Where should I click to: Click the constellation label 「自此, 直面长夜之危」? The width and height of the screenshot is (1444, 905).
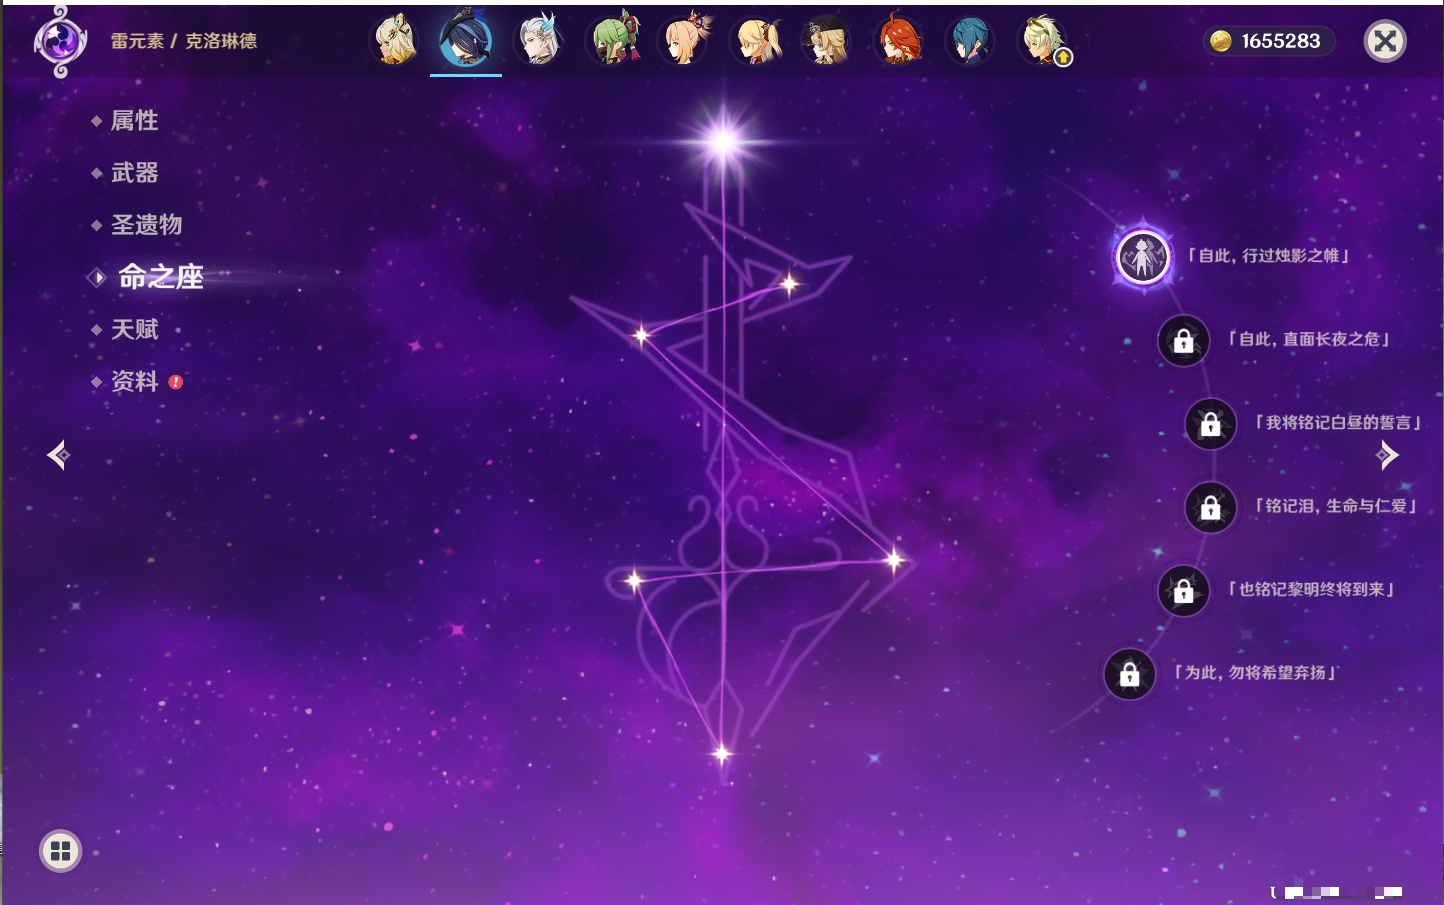[x=1309, y=339]
